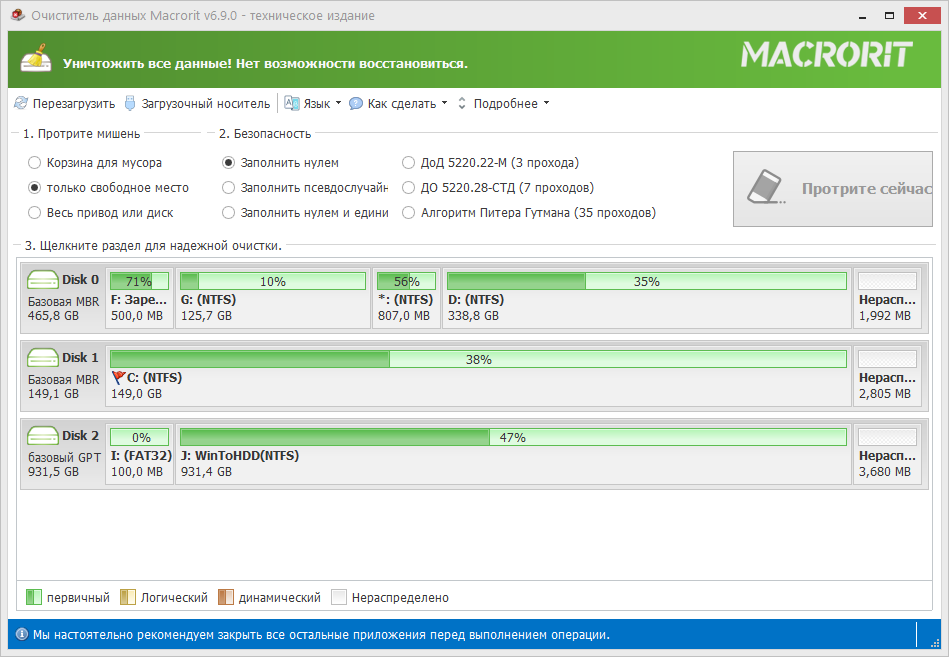The image size is (949, 657).
Task: Open the Как сделать dropdown arrow
Action: click(x=444, y=103)
